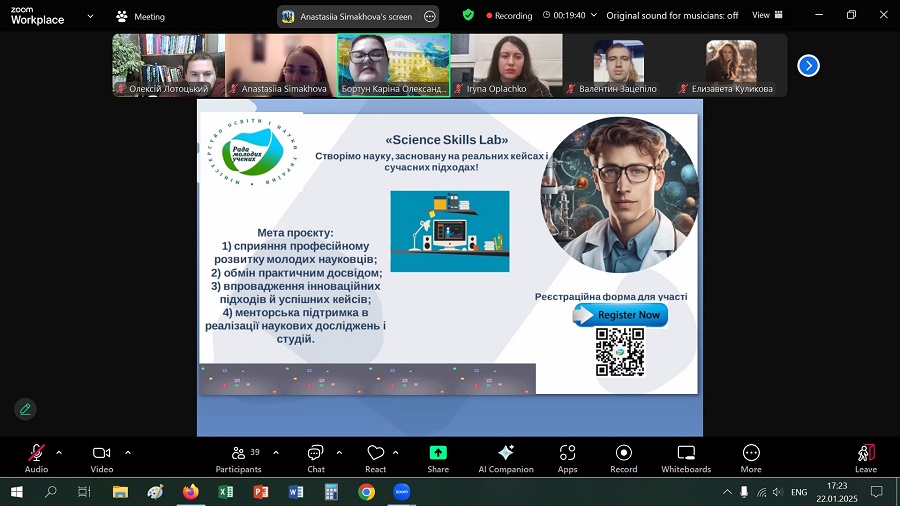Unmute microphone with the Audio button
Image resolution: width=900 pixels, height=506 pixels.
pyautogui.click(x=36, y=456)
